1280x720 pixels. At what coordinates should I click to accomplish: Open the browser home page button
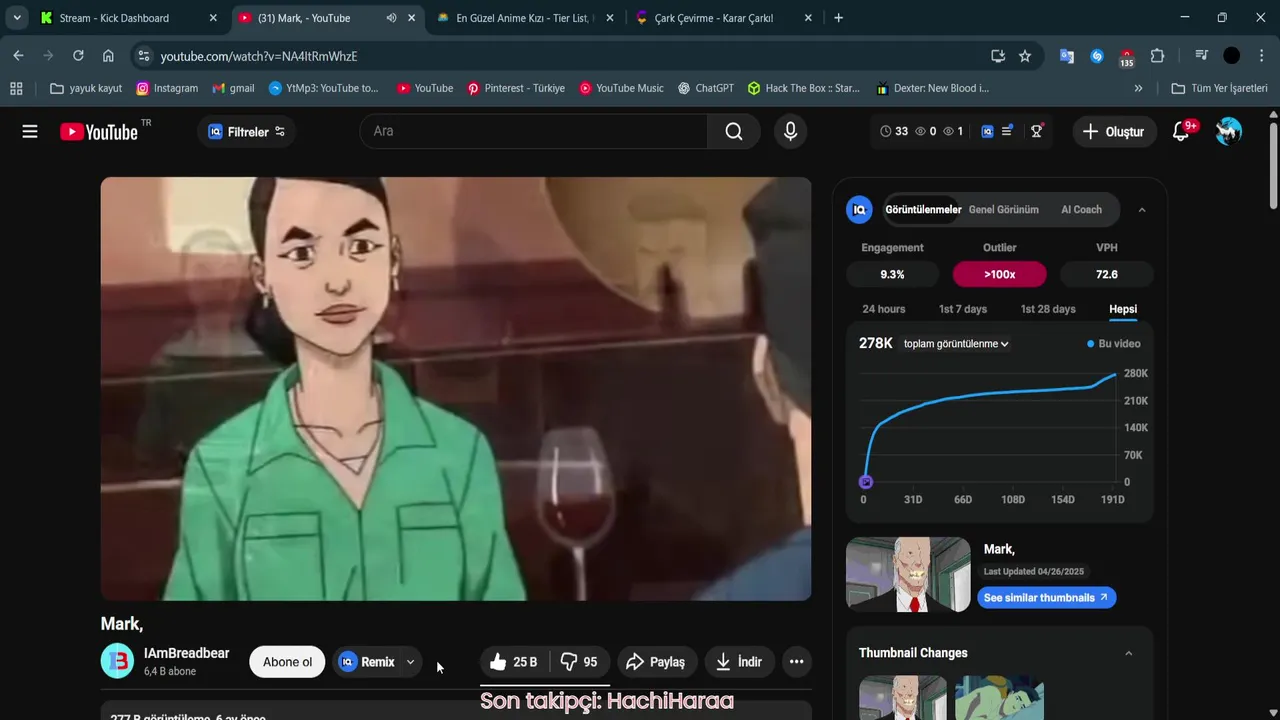[x=108, y=56]
